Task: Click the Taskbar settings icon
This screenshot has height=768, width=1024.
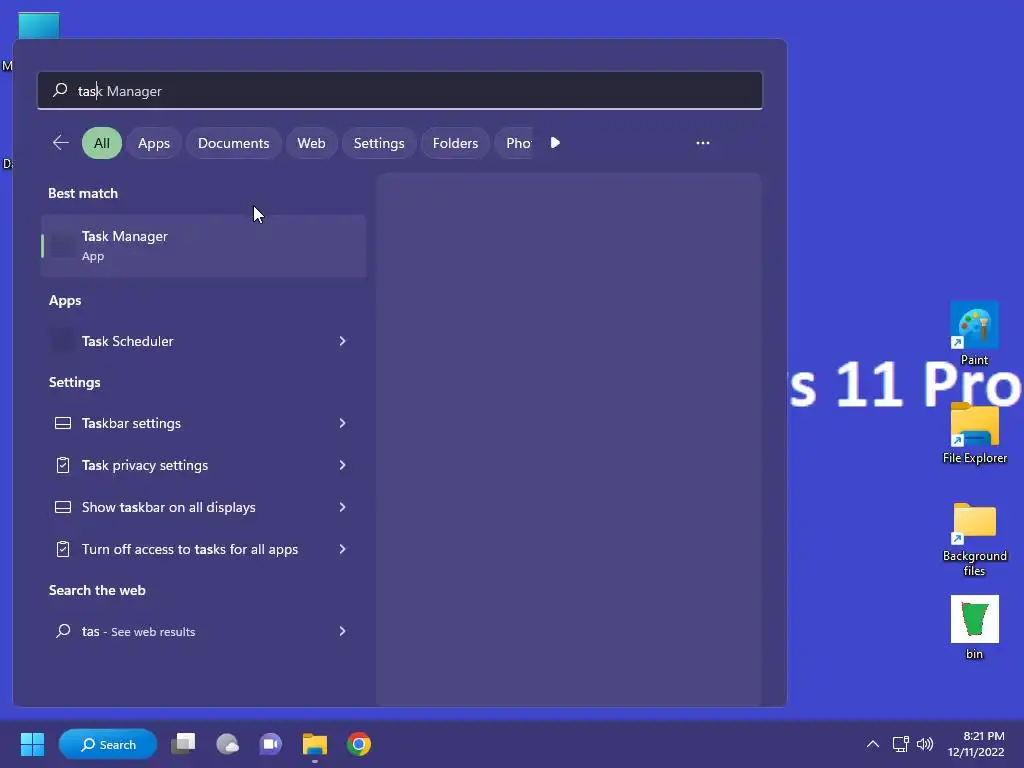Action: tap(63, 423)
